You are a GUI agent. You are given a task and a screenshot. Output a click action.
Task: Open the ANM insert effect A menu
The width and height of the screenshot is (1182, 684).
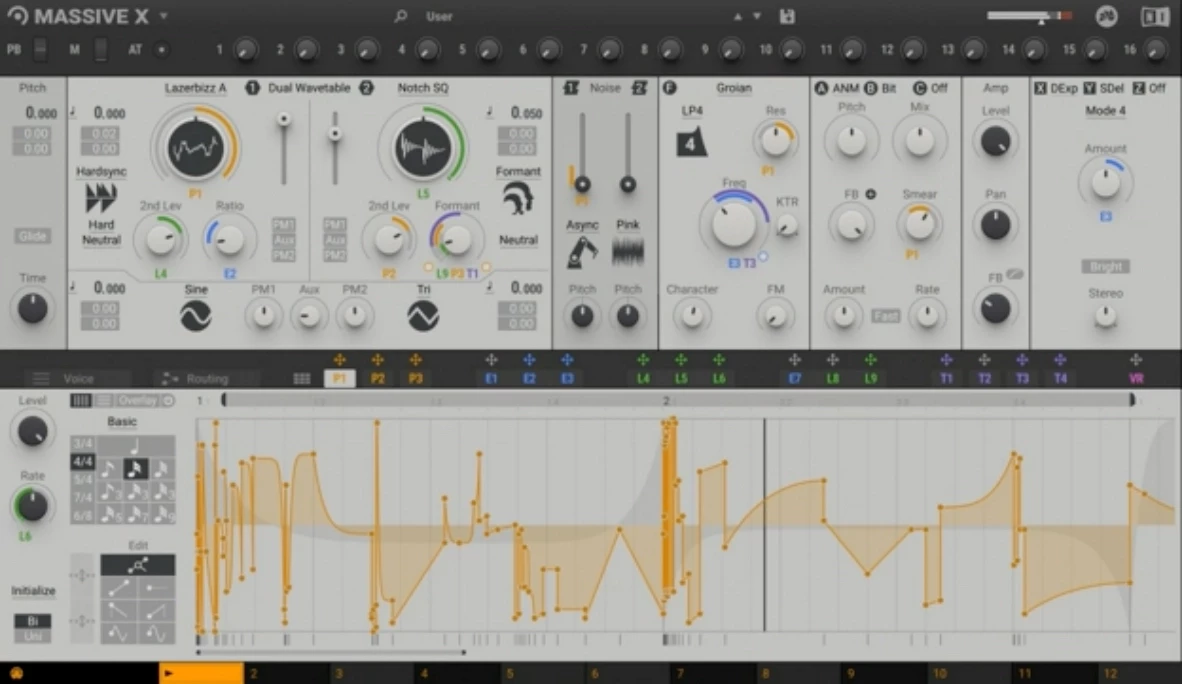coord(845,88)
